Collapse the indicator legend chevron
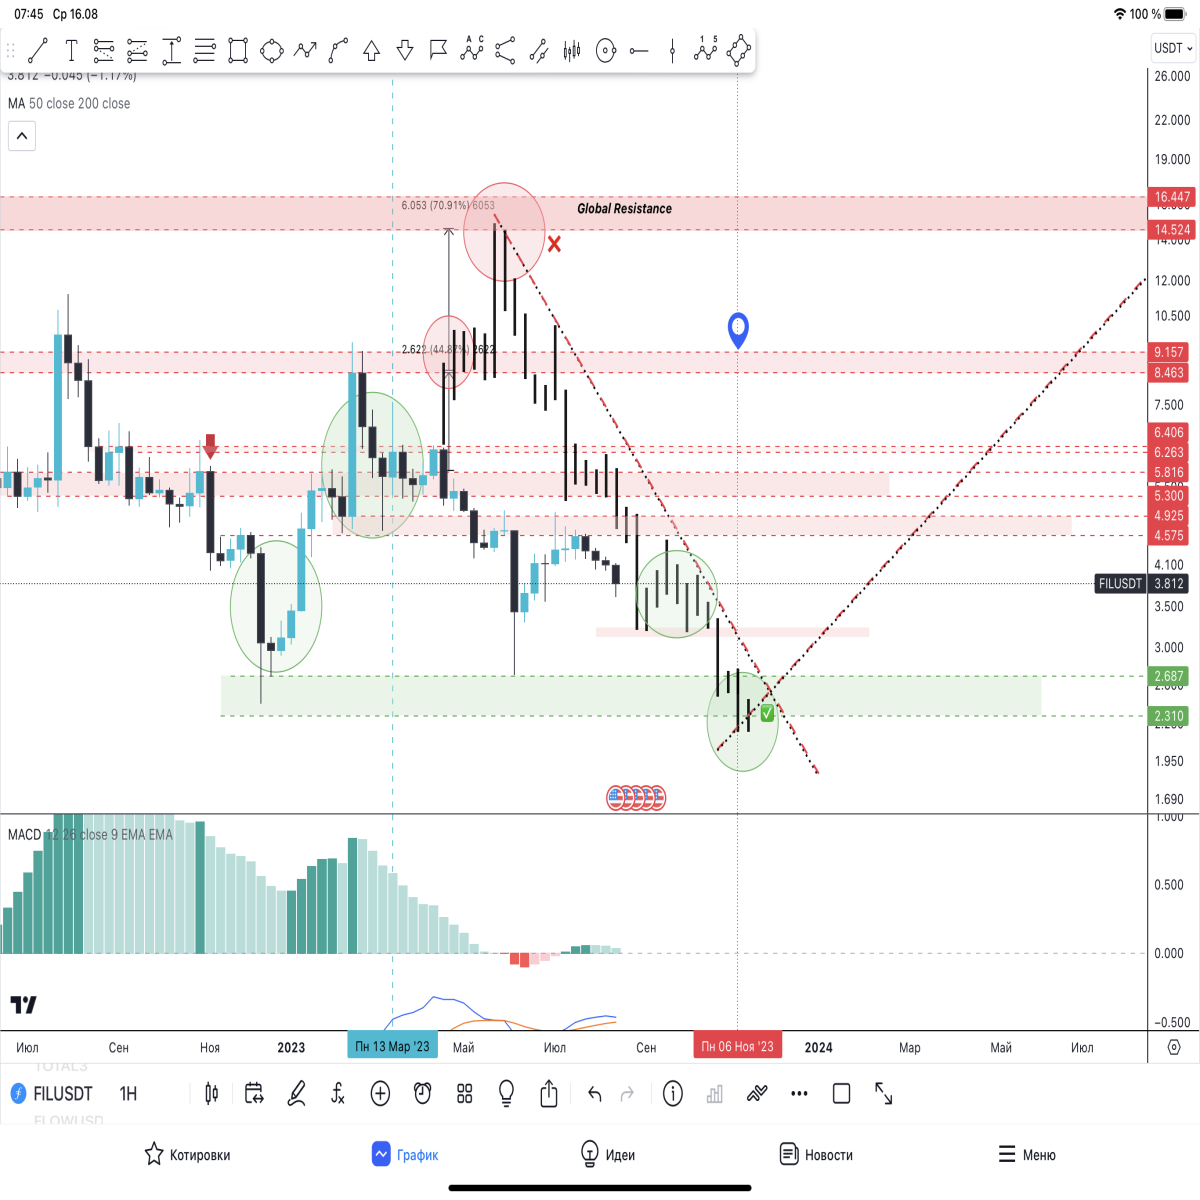This screenshot has width=1200, height=1200. (22, 136)
